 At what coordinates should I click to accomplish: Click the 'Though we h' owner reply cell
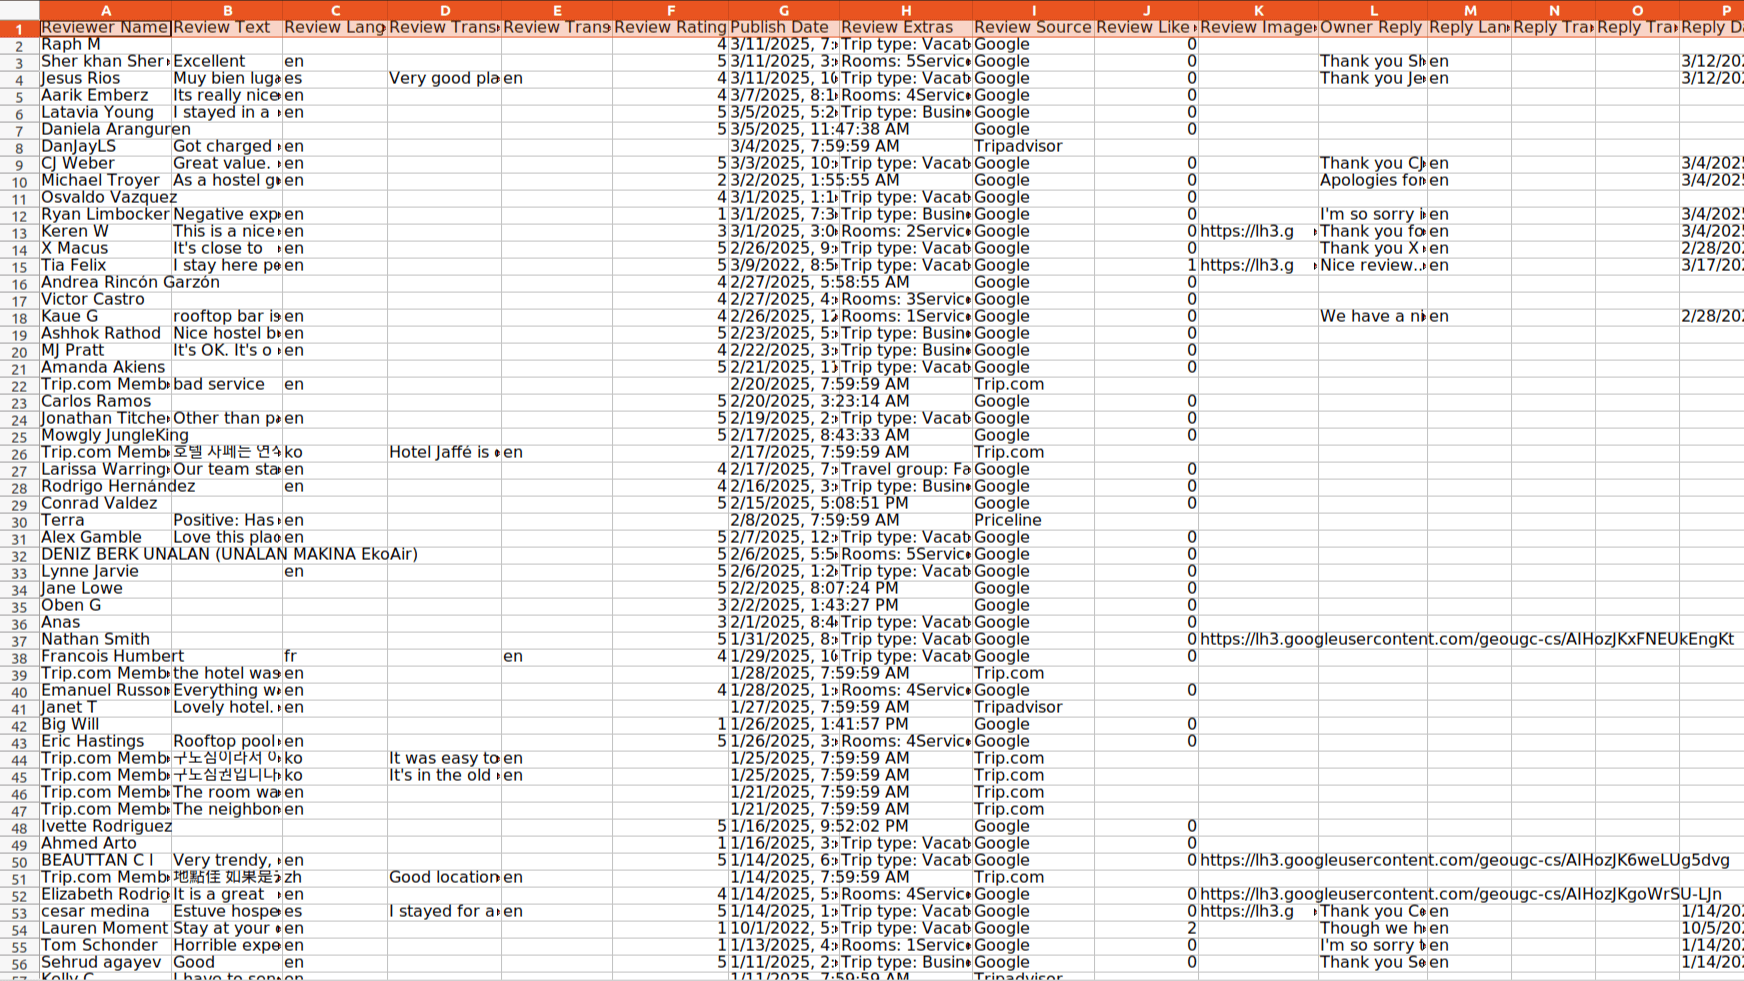click(1373, 928)
